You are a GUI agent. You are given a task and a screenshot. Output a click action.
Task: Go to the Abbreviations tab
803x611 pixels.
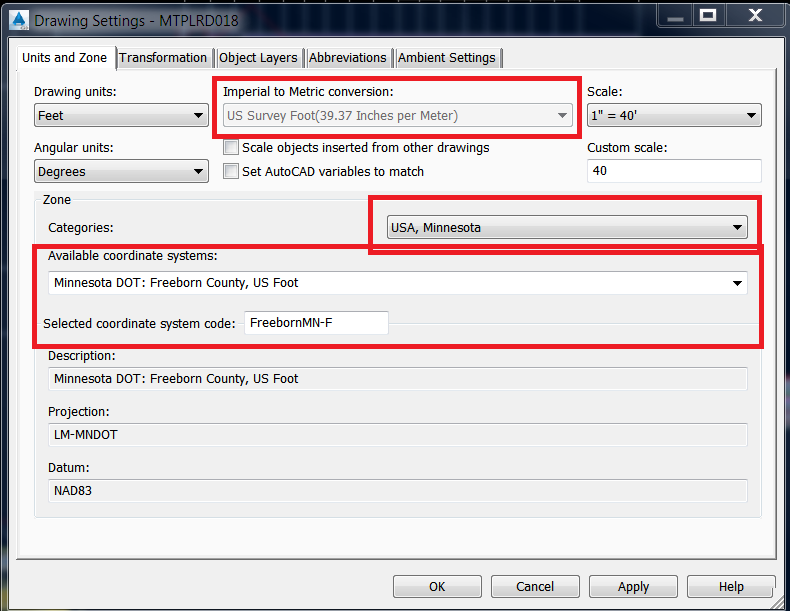348,58
